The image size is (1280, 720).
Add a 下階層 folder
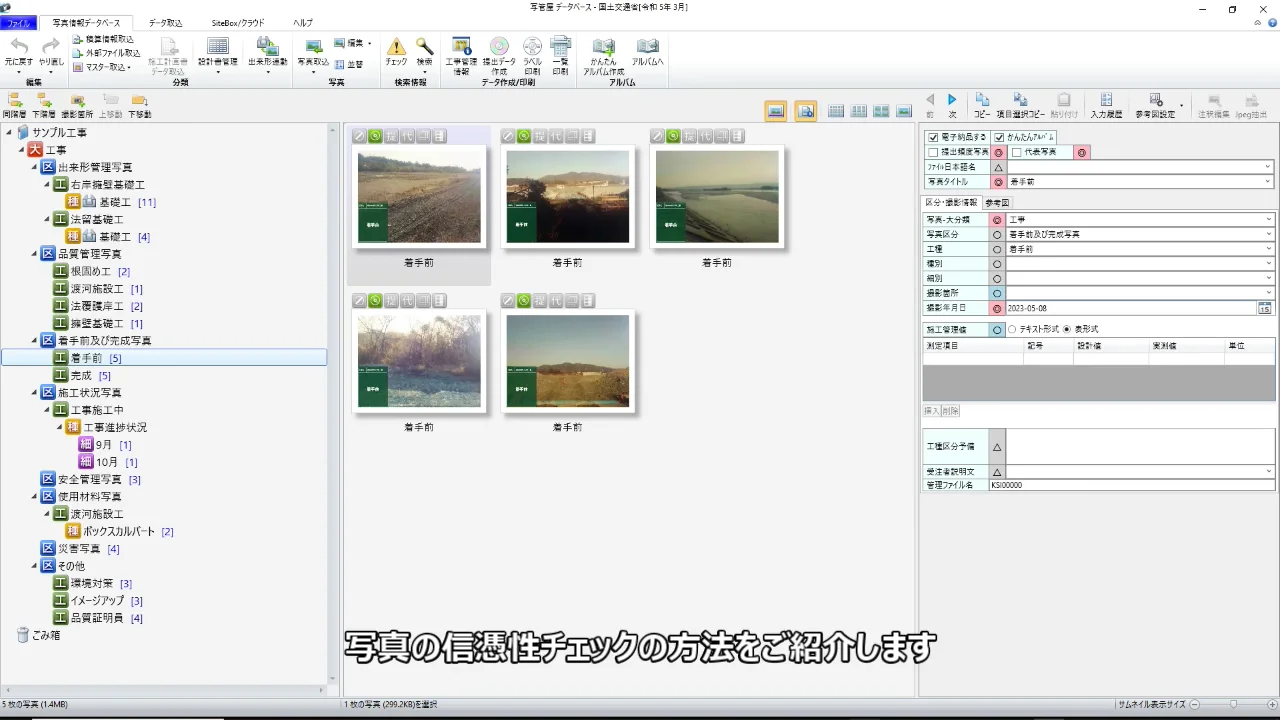[x=44, y=105]
